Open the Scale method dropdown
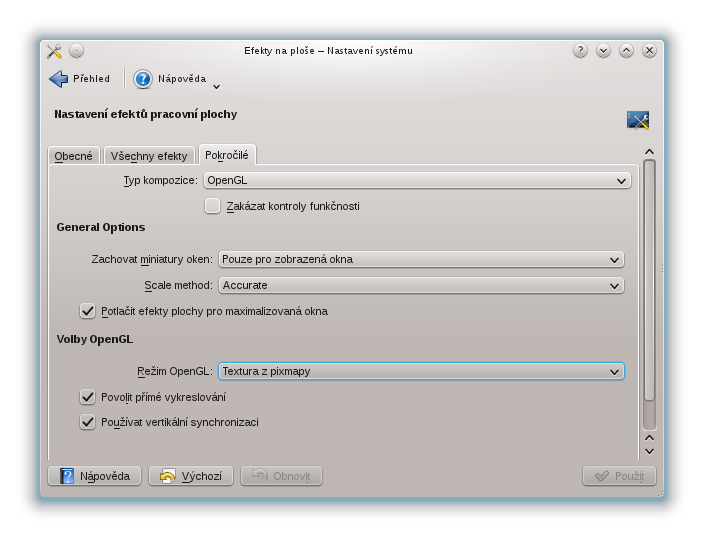 click(421, 286)
